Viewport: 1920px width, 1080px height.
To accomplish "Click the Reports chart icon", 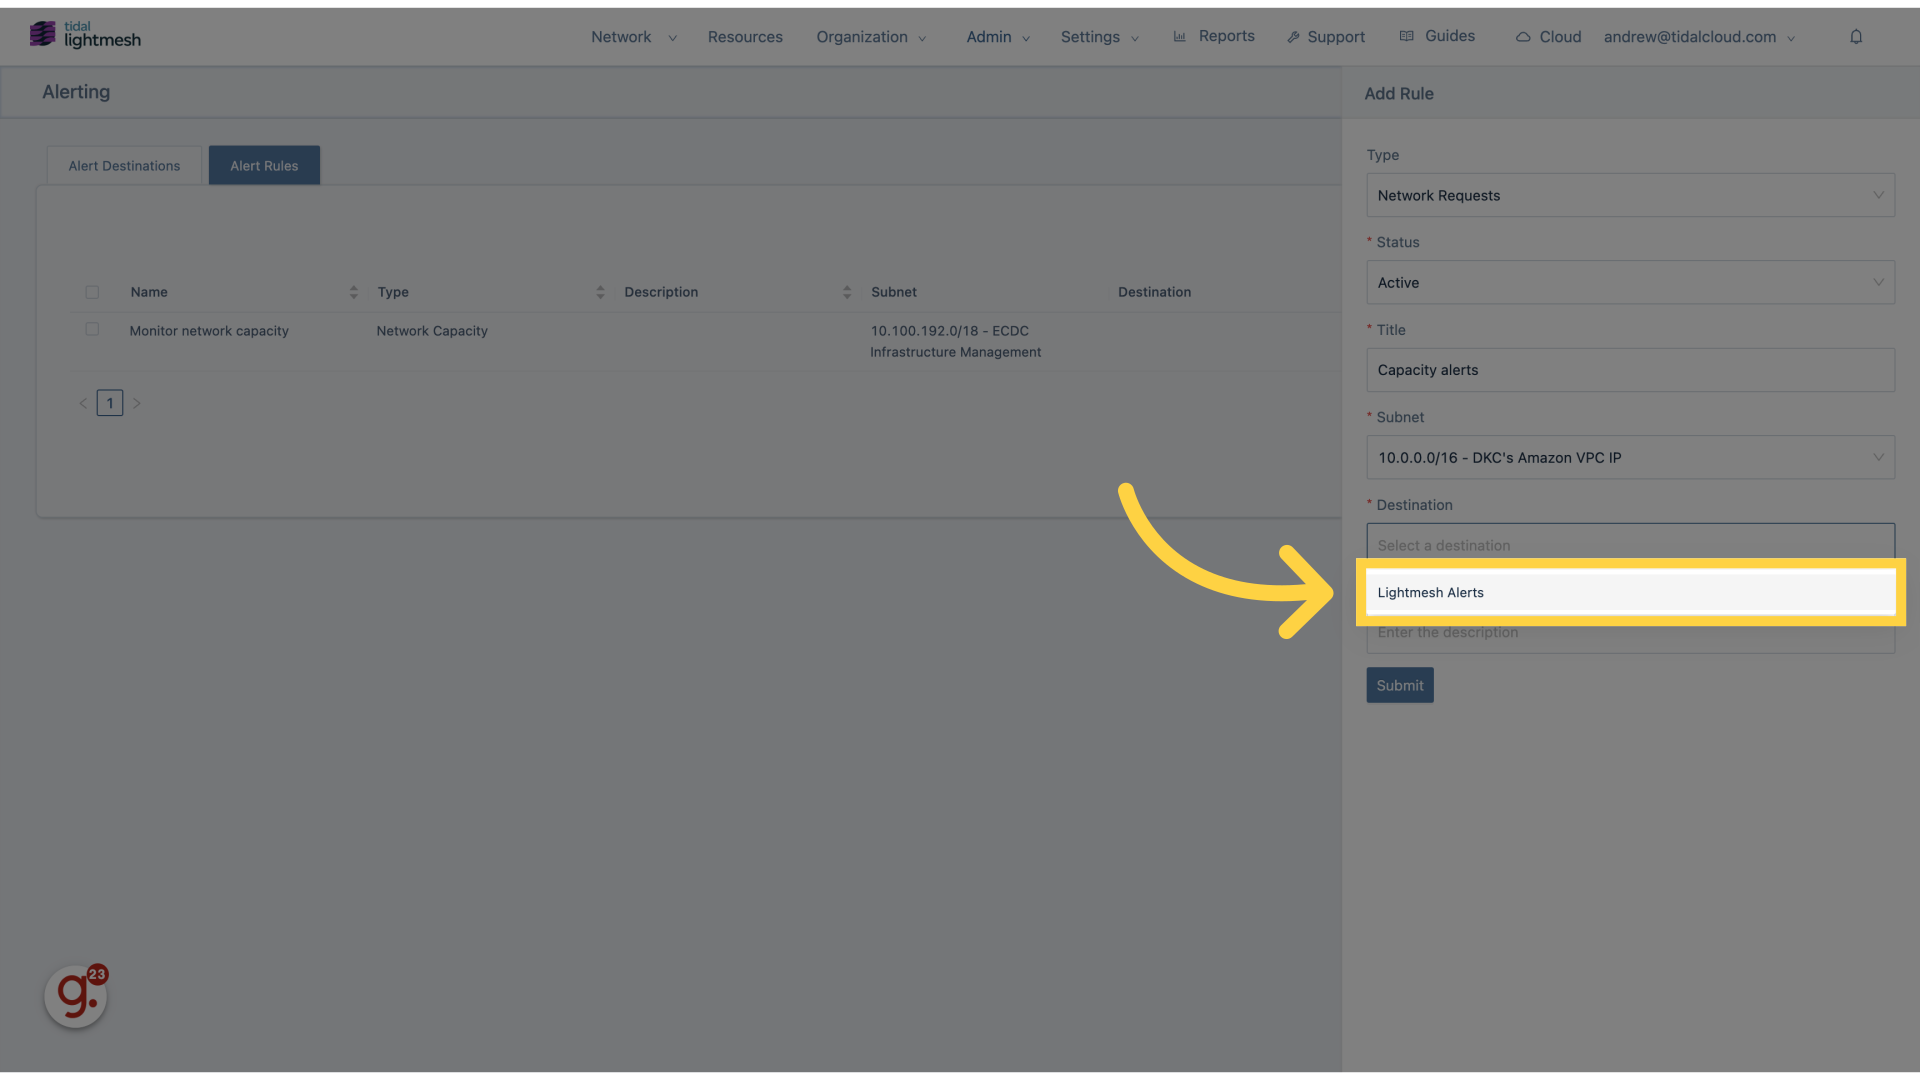I will click(x=1180, y=35).
